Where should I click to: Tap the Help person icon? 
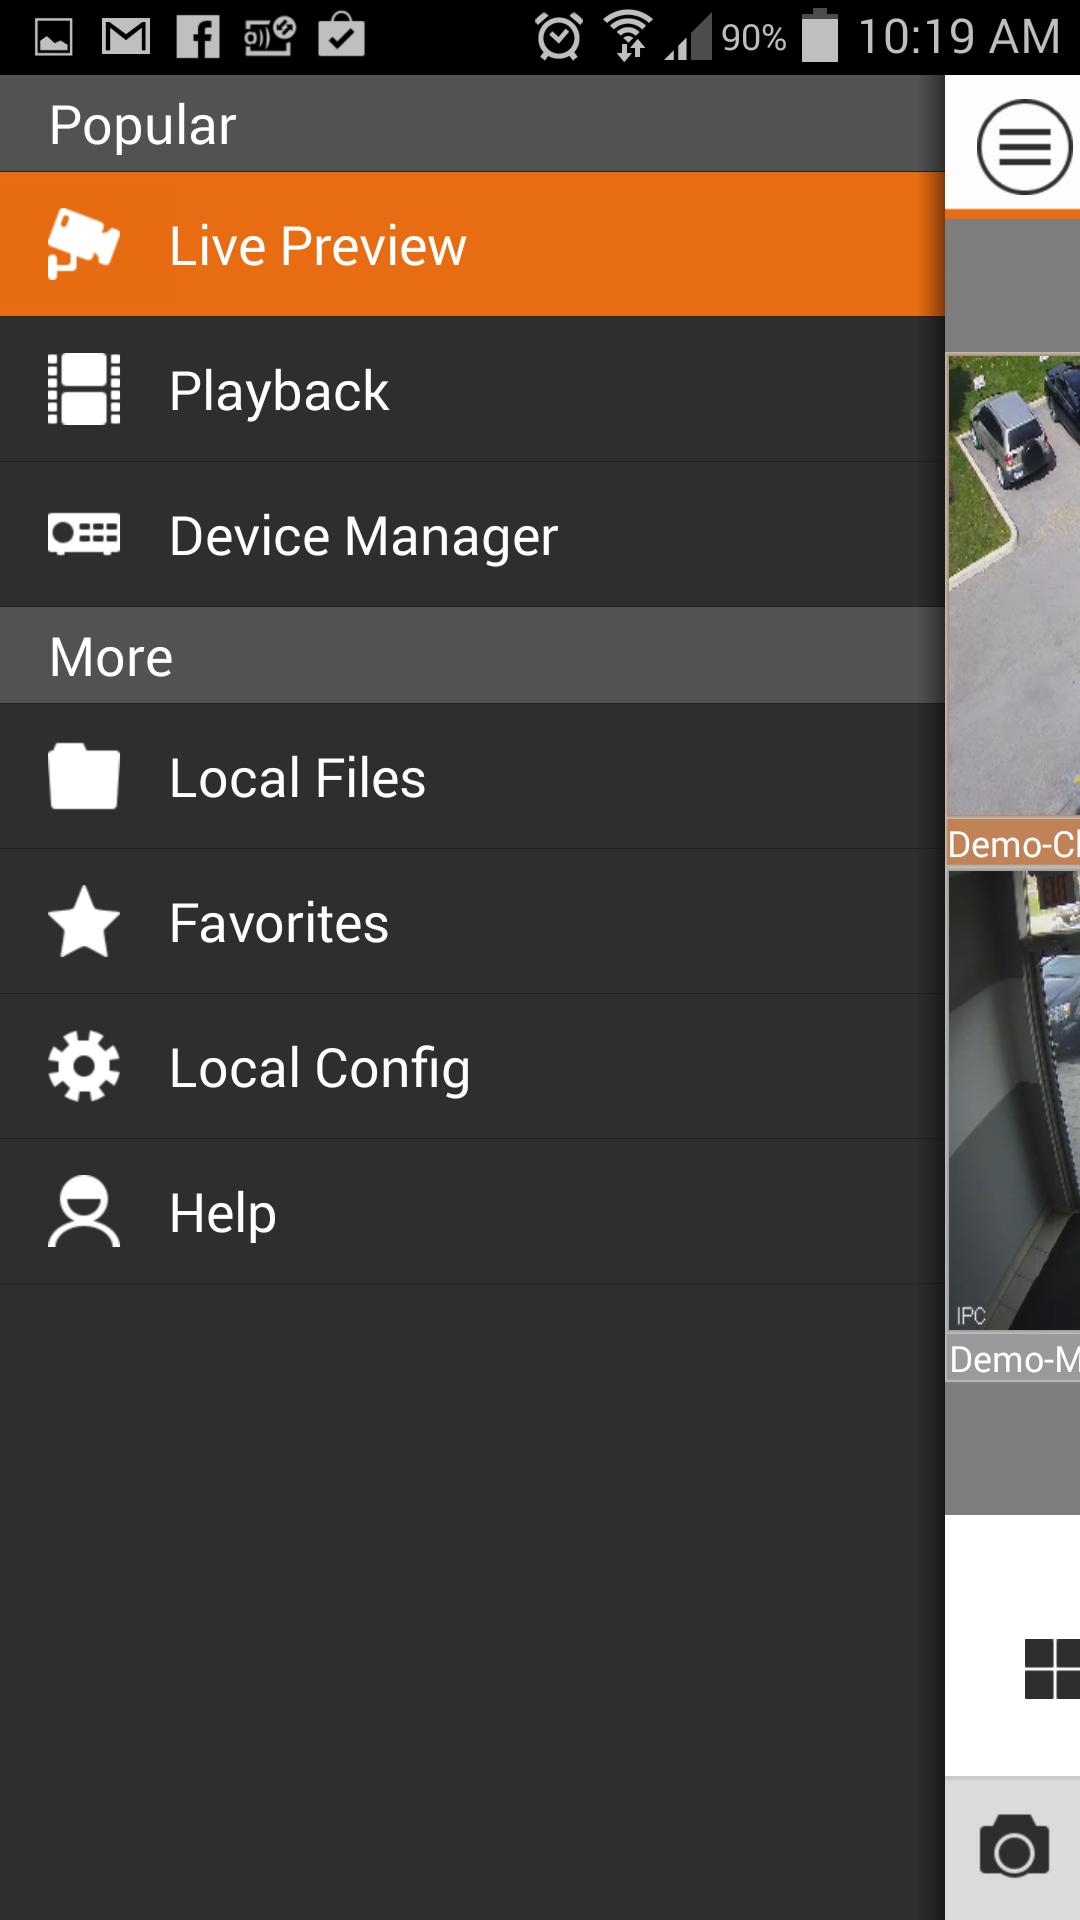(83, 1212)
